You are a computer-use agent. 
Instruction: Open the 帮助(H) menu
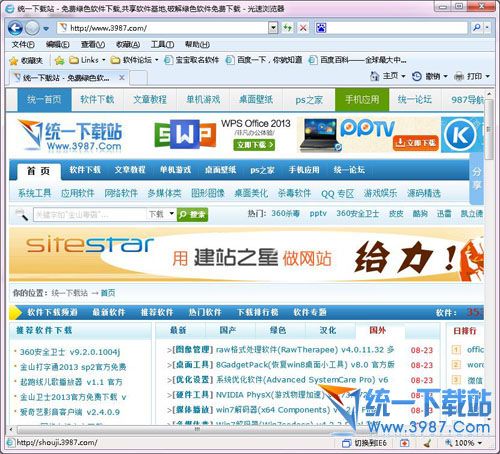[197, 44]
